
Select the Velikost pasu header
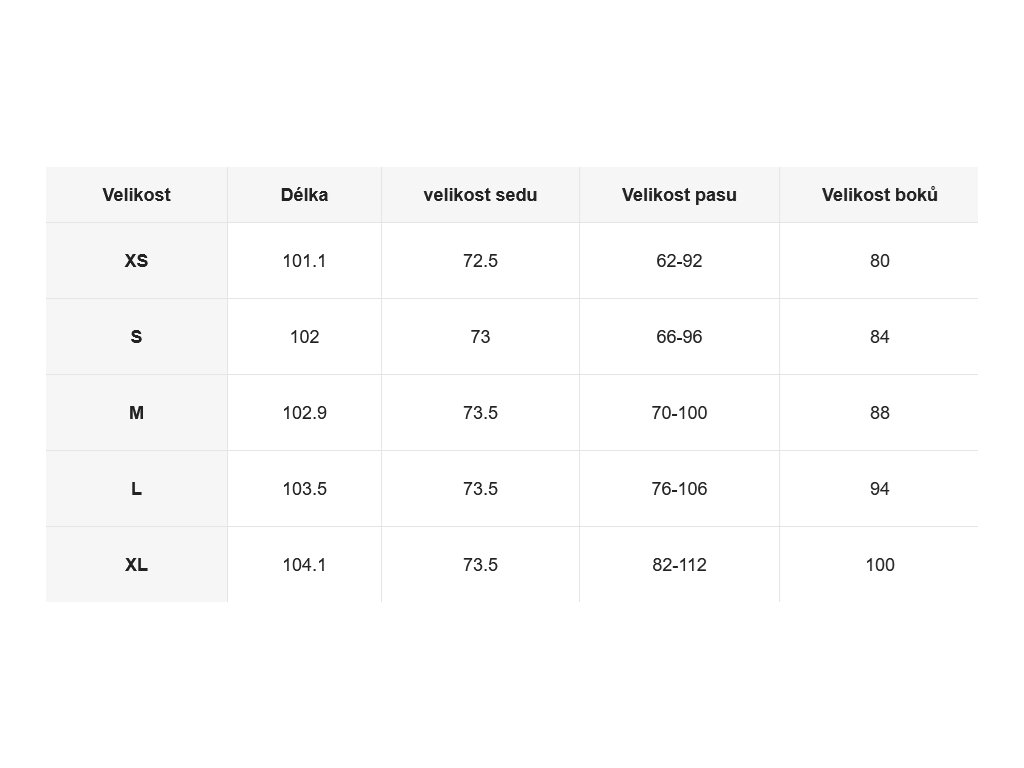679,195
